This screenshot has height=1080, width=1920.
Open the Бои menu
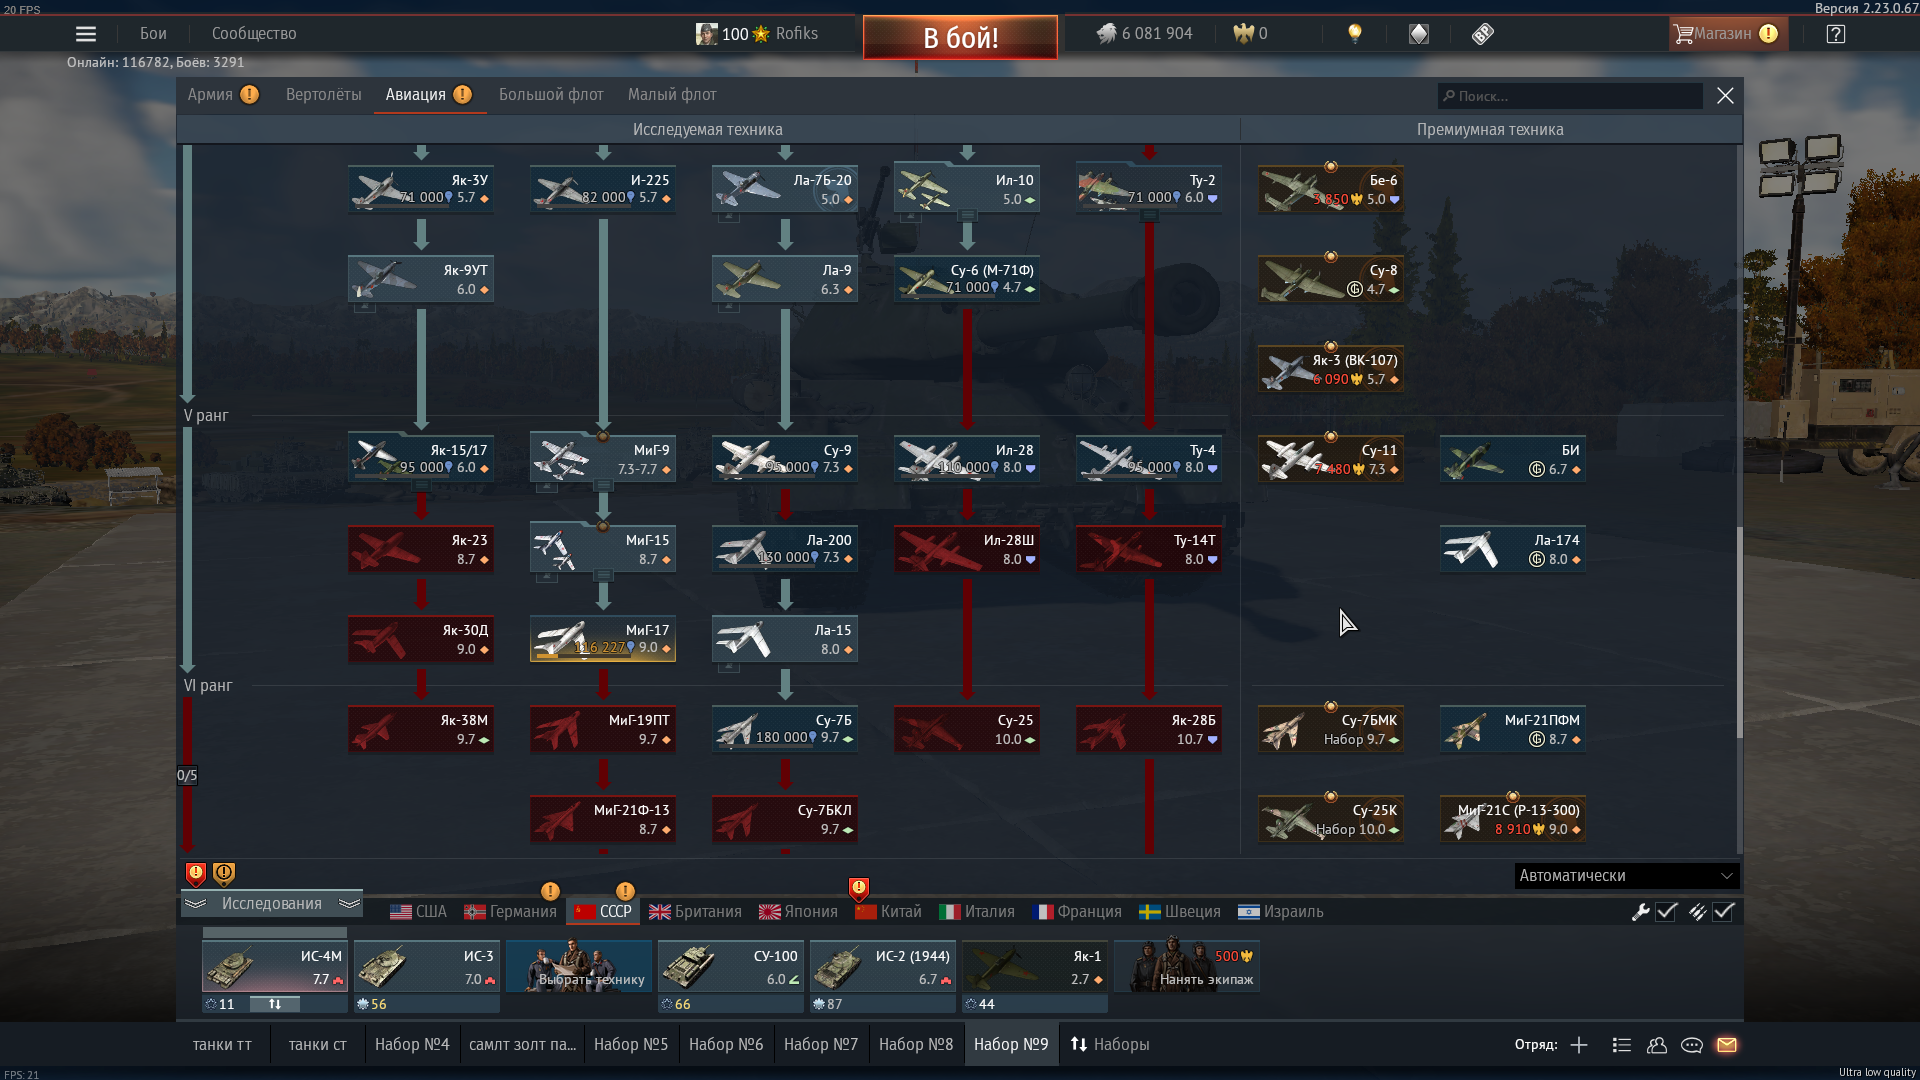tap(153, 34)
